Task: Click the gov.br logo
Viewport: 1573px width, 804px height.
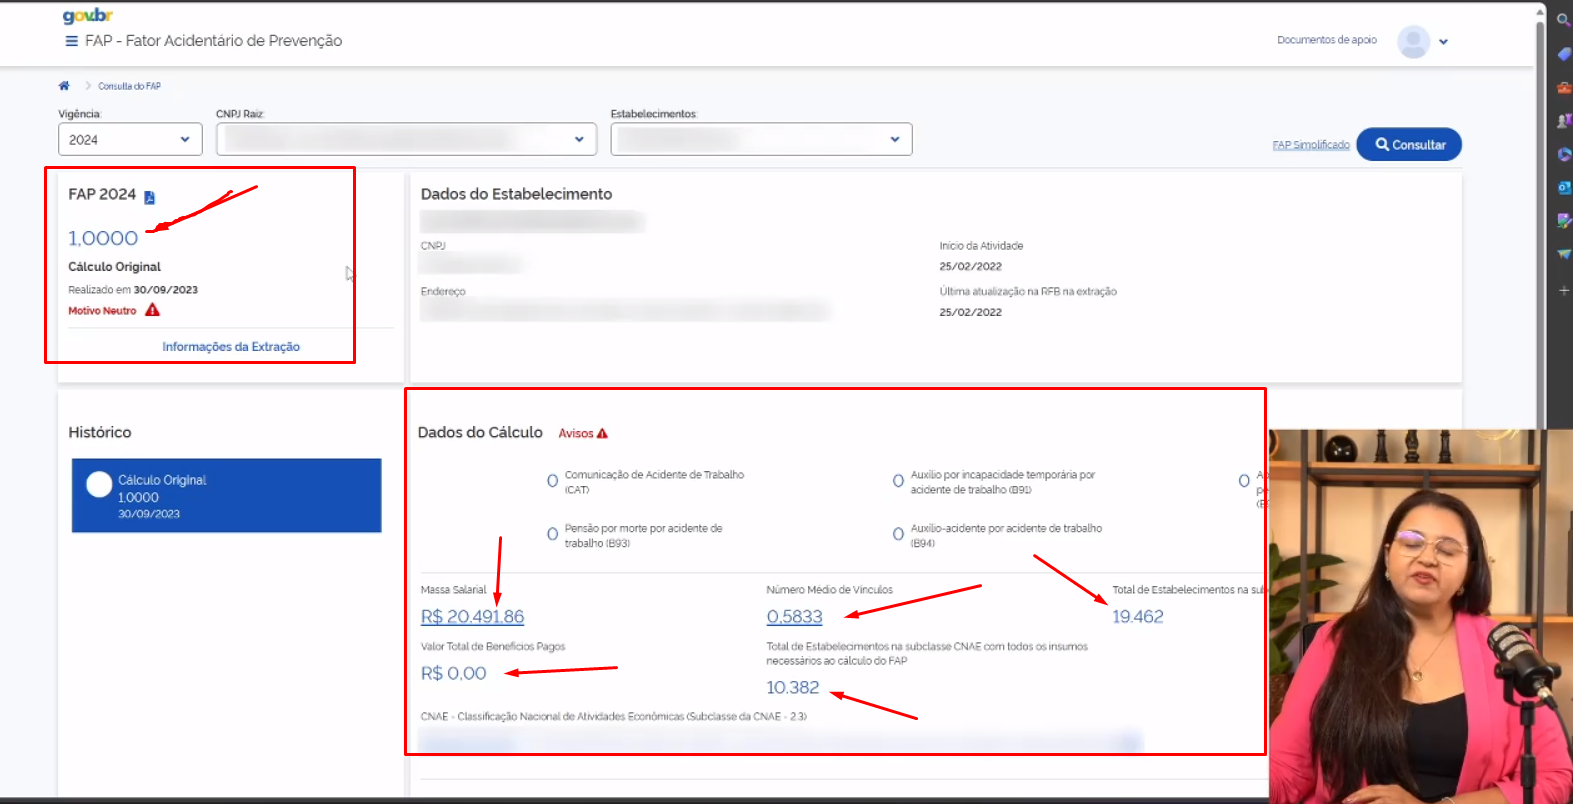Action: (87, 16)
